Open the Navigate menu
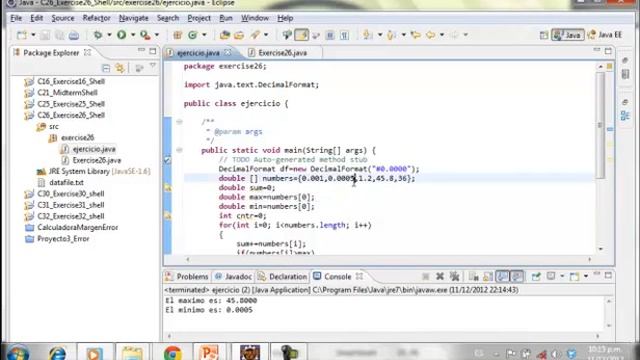Viewport: 640px width, 360px height. 133,18
